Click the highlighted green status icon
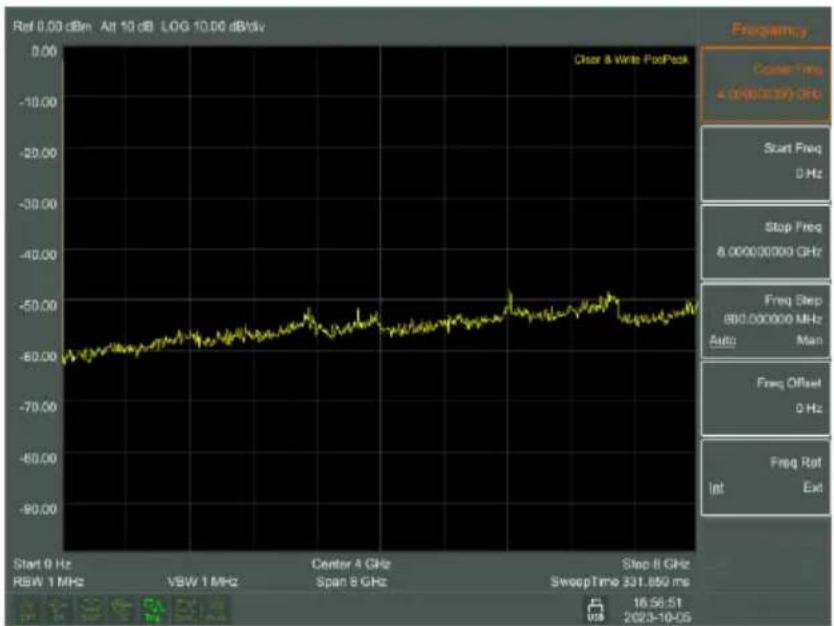 click(153, 610)
